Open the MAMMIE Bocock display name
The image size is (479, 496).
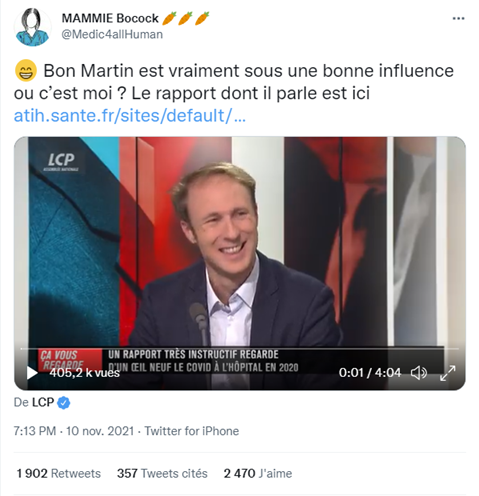(x=110, y=18)
